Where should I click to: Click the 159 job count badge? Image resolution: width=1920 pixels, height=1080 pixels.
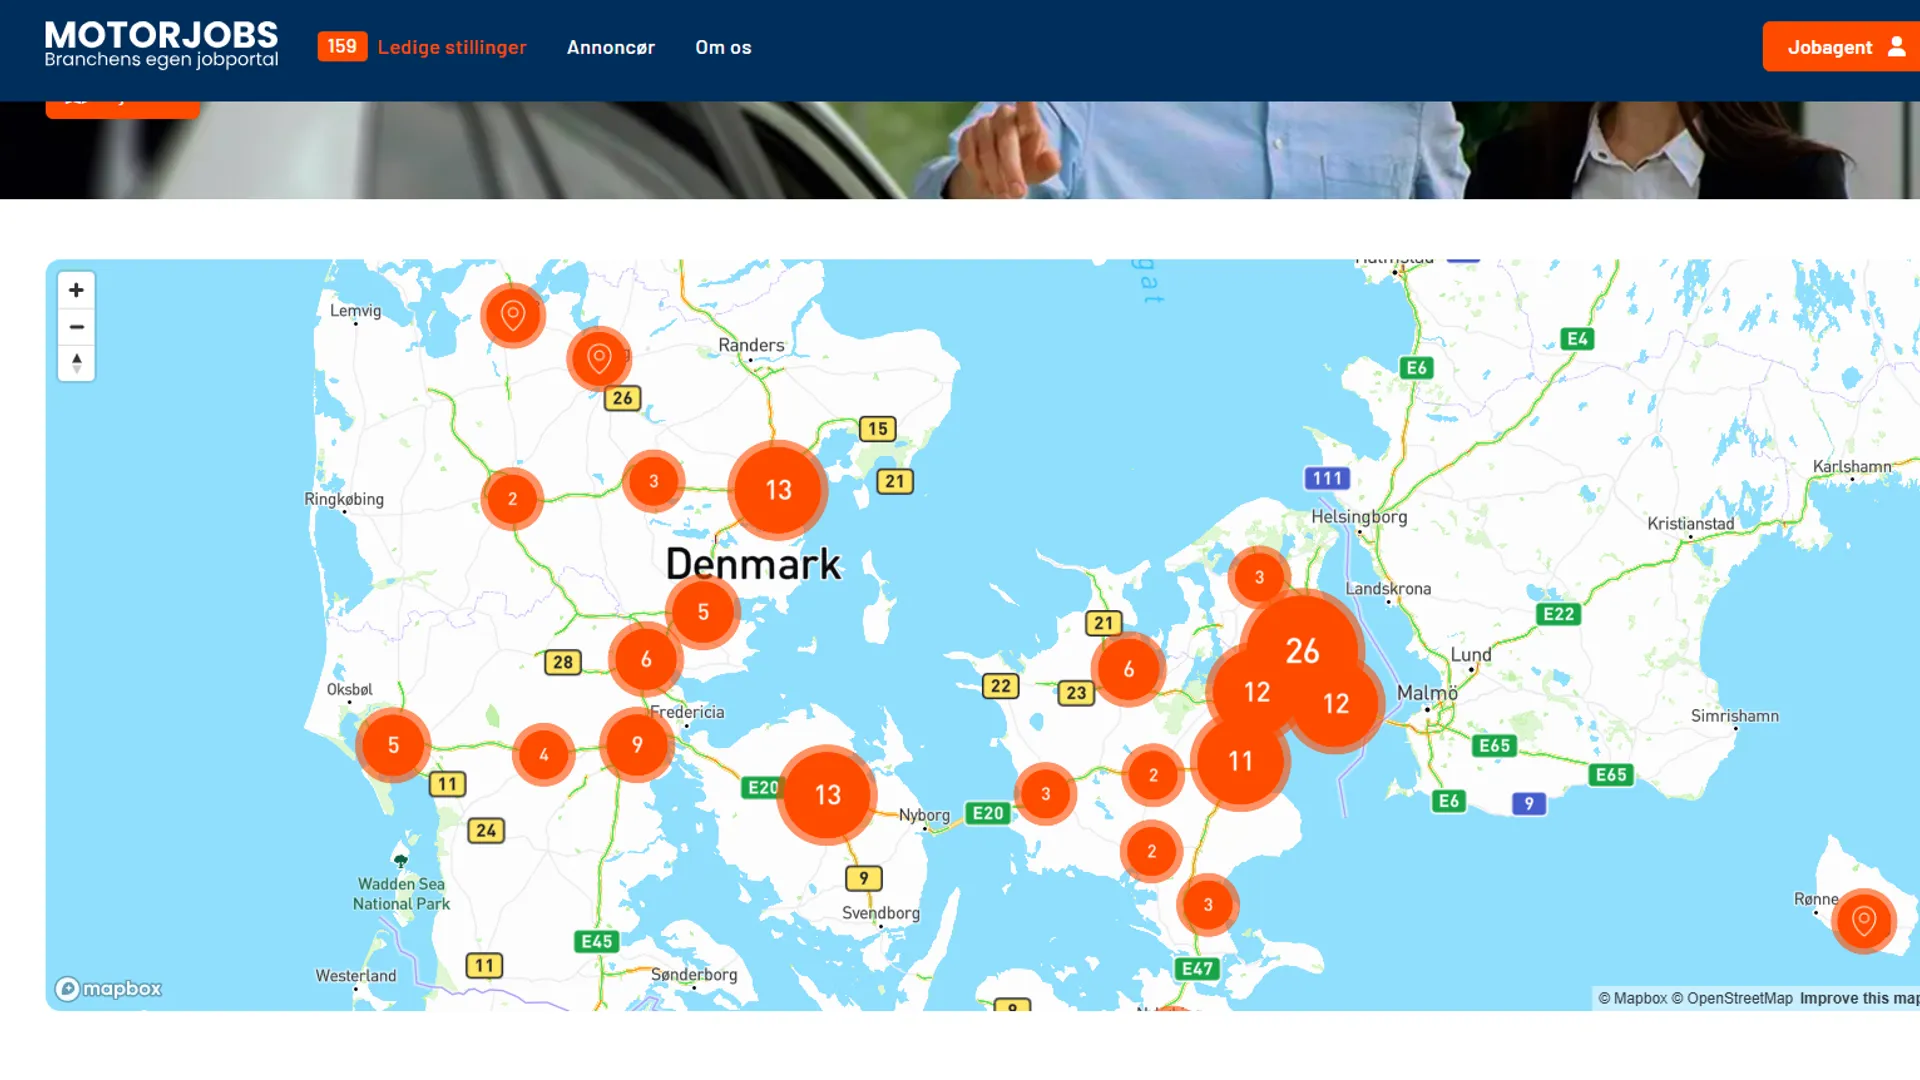[x=341, y=46]
